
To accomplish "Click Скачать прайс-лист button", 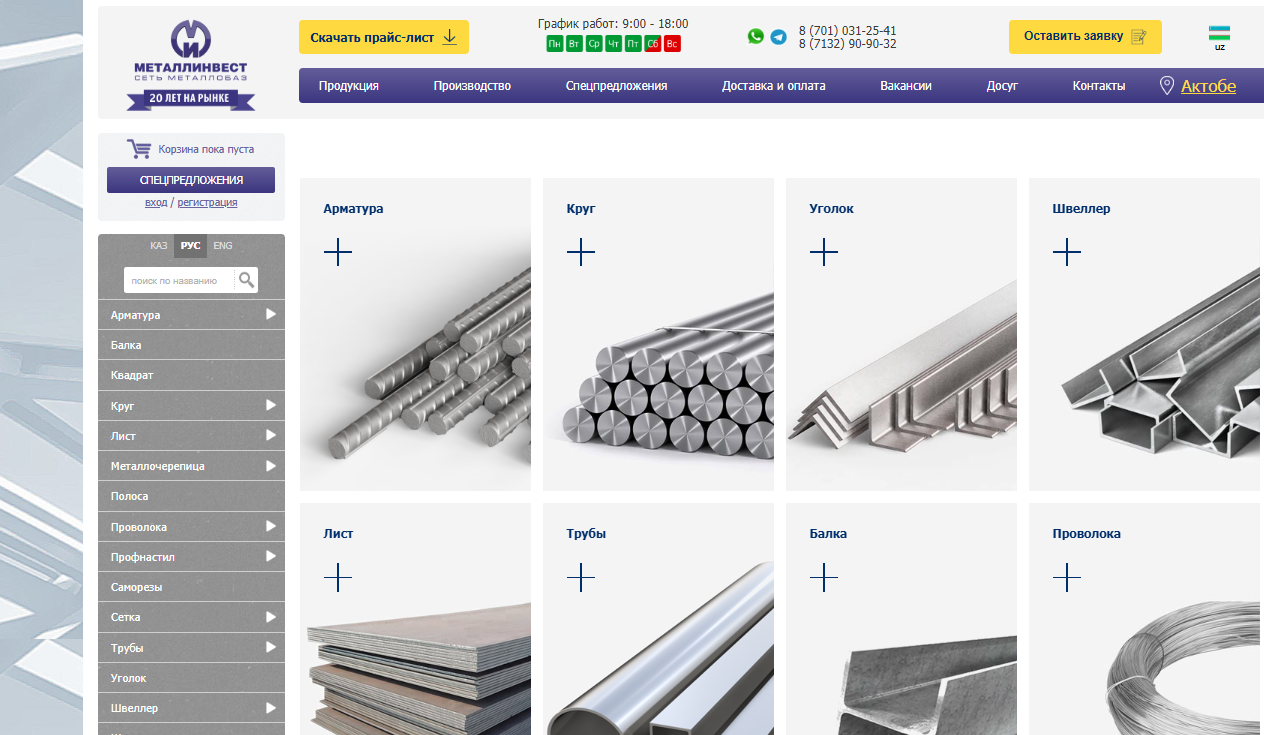I will tap(384, 37).
